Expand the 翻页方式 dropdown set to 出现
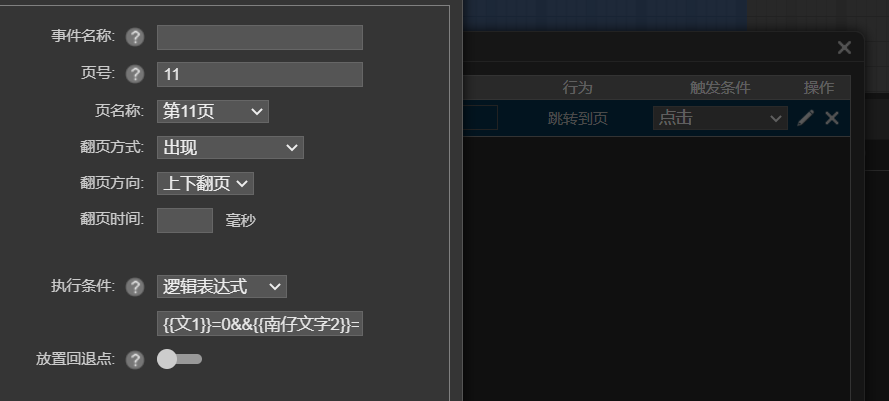889x401 pixels. click(x=230, y=147)
